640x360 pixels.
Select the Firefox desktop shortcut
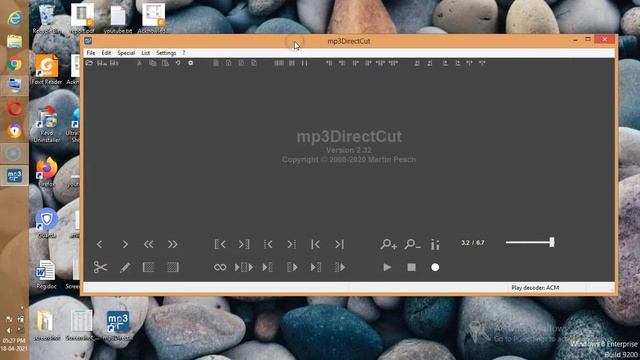(x=47, y=172)
